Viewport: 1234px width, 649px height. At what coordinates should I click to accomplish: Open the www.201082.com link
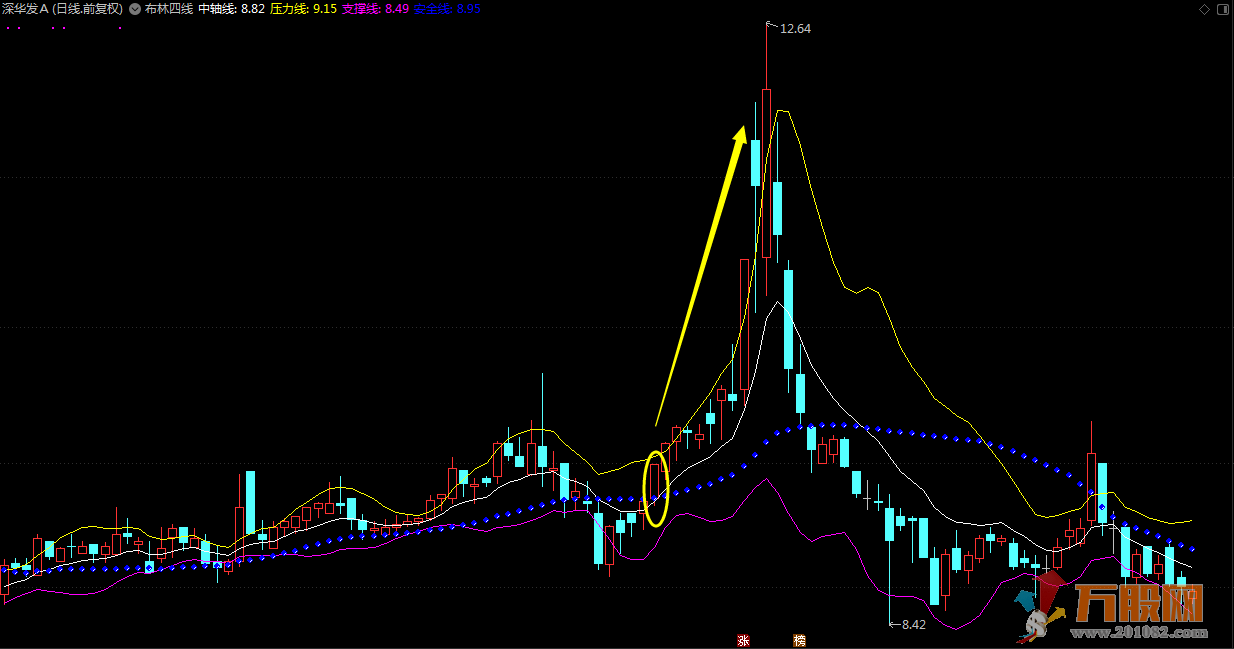point(1139,633)
